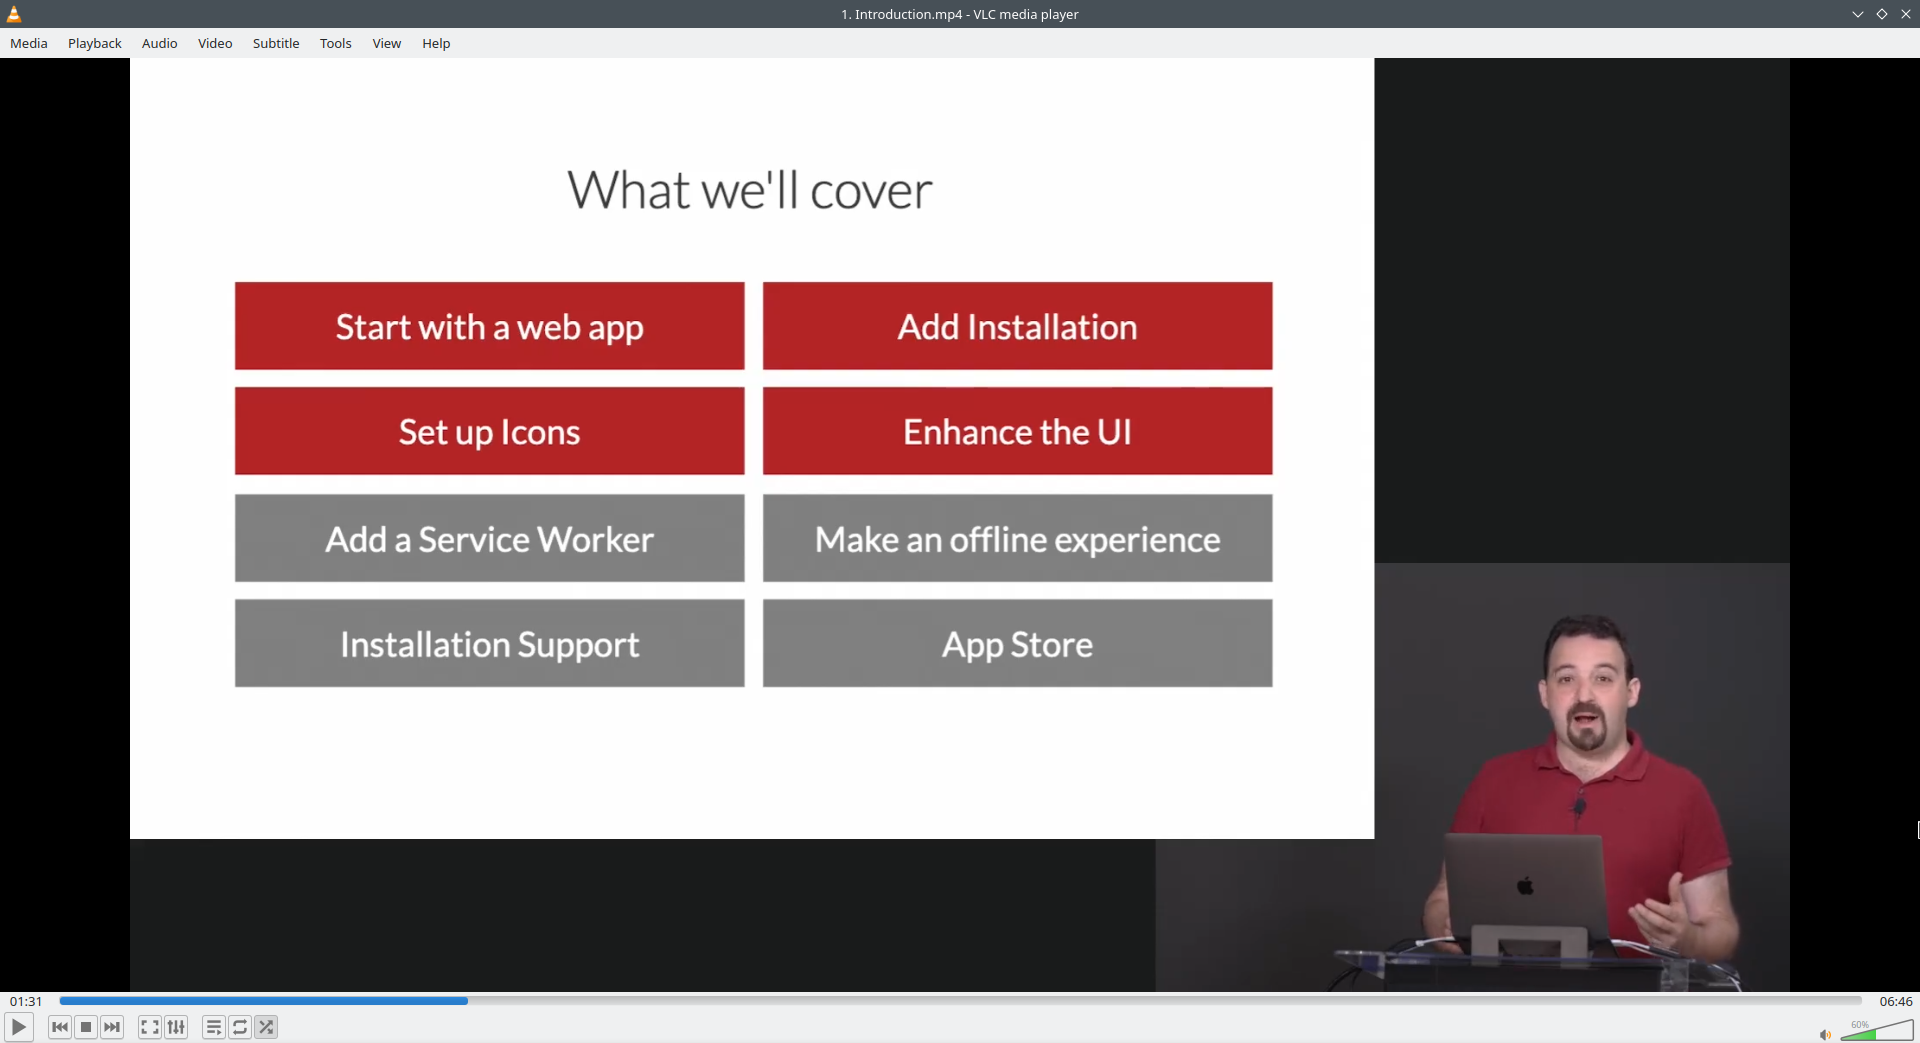The height and width of the screenshot is (1043, 1920).
Task: Show extended settings (equalizer sliders icon)
Action: coord(176,1027)
